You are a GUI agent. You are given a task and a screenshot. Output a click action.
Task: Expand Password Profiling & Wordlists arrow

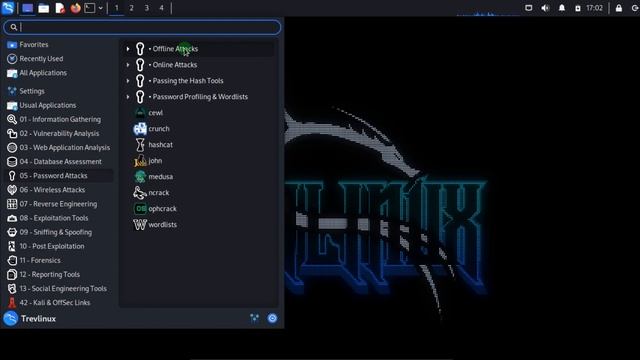pyautogui.click(x=128, y=97)
